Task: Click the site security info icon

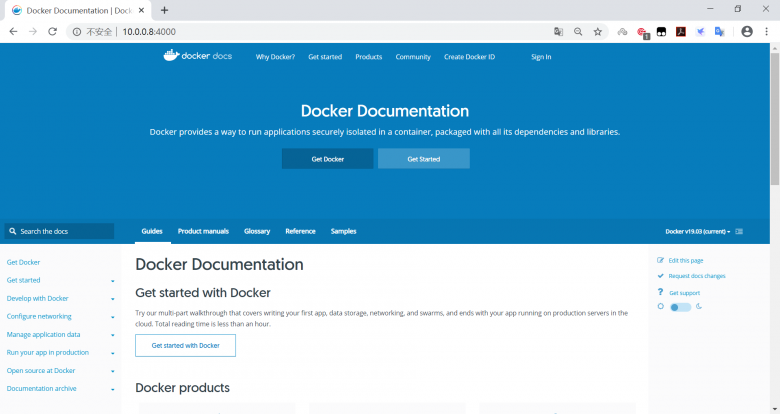Action: pos(77,32)
